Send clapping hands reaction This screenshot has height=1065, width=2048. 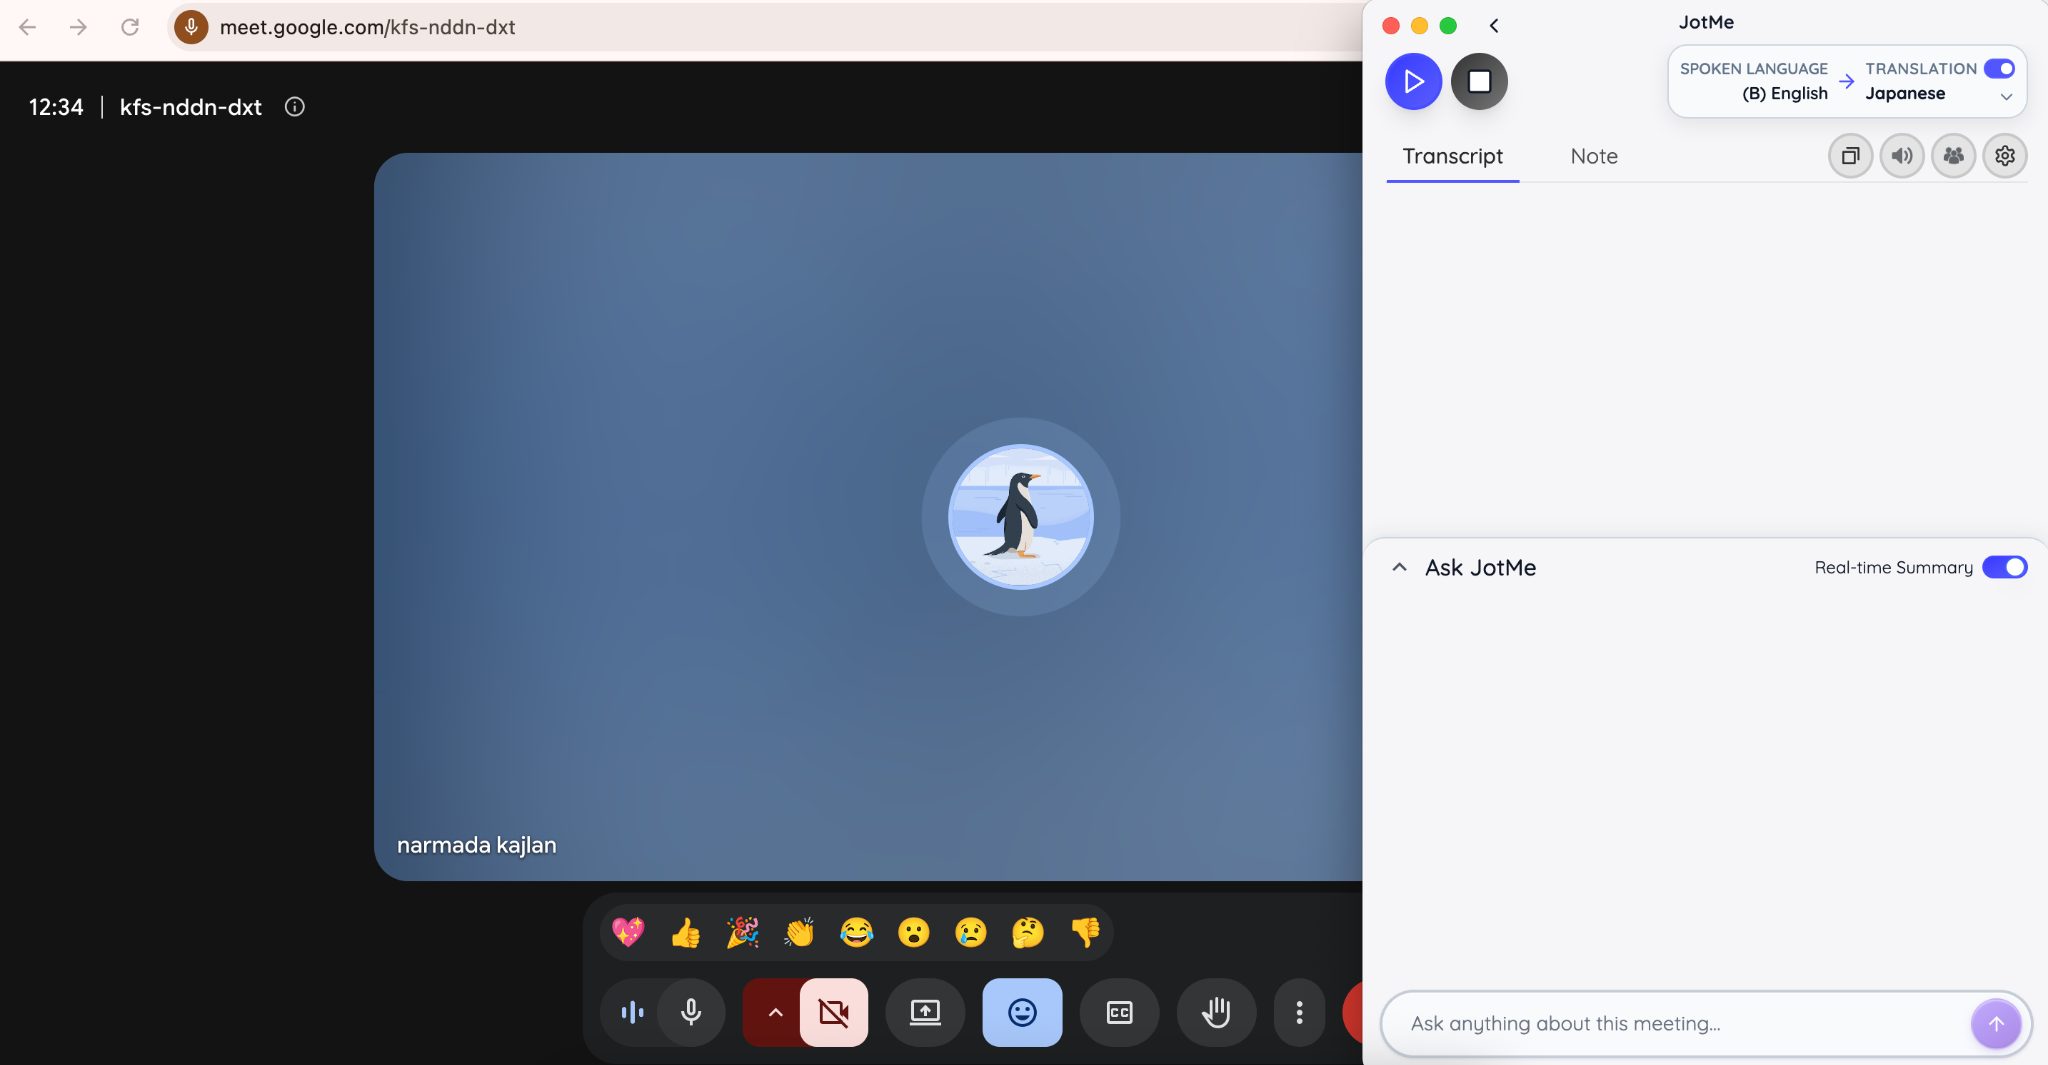click(800, 932)
